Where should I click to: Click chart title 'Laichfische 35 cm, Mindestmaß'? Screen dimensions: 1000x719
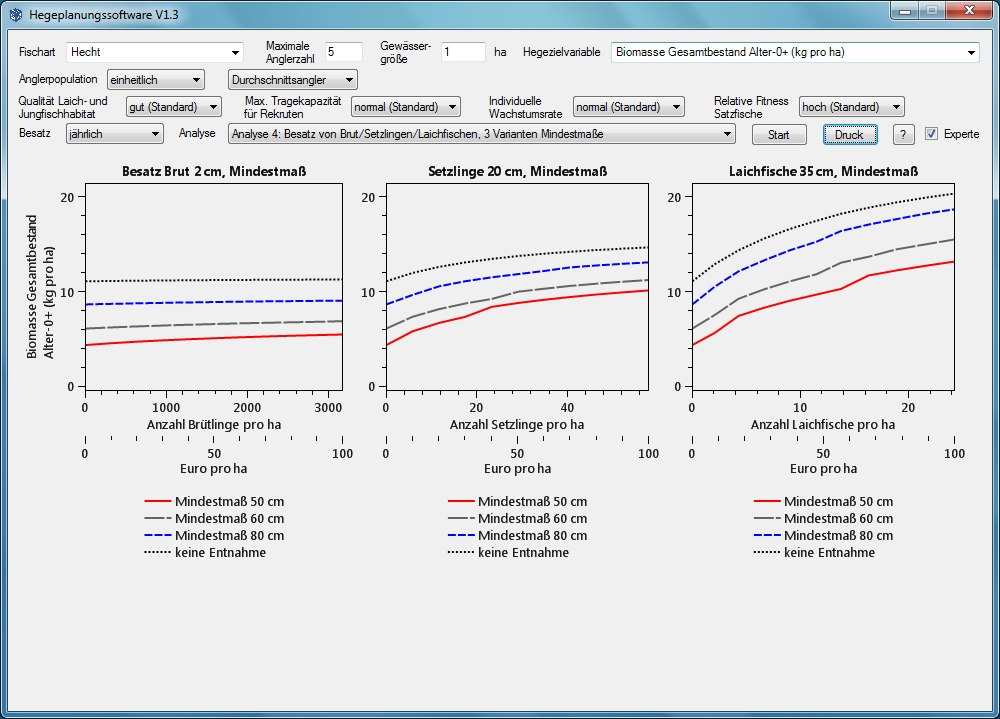pos(823,171)
